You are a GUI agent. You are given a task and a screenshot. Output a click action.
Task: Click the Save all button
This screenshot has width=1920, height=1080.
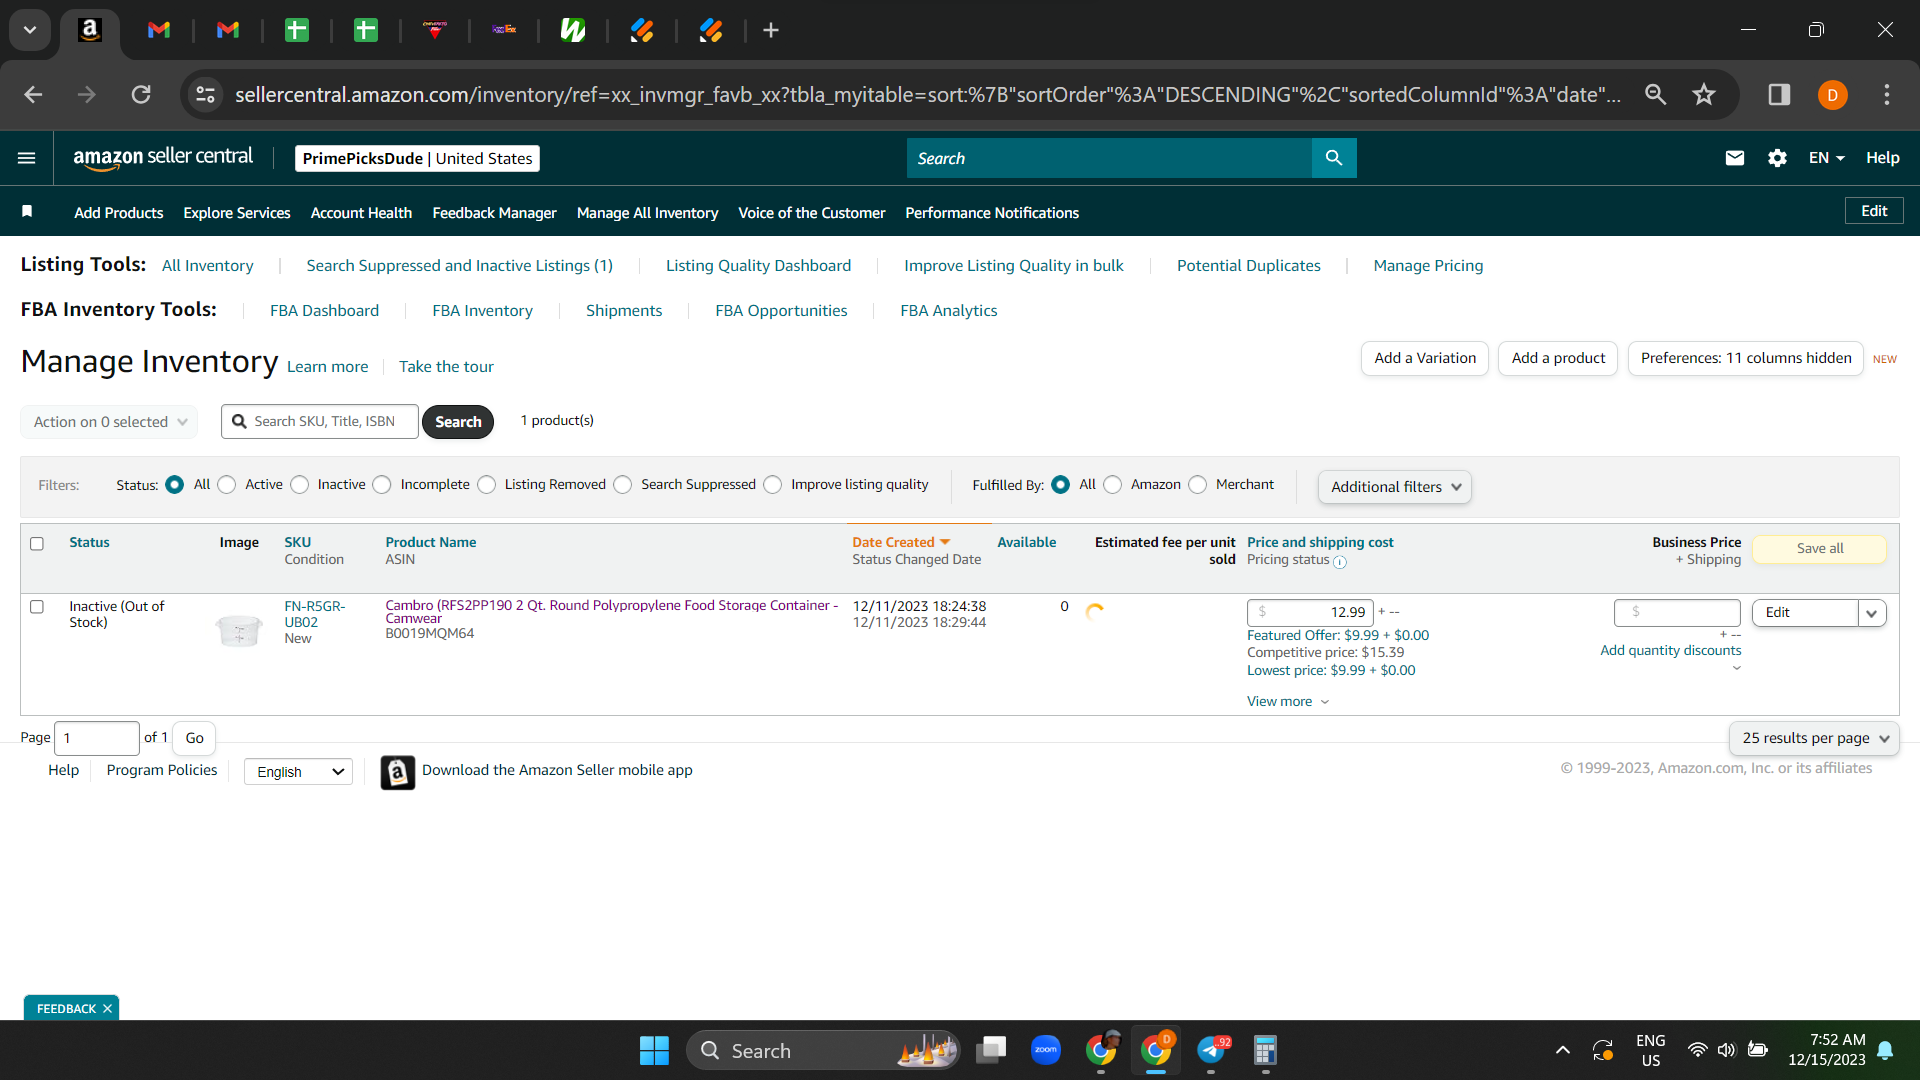(x=1820, y=549)
